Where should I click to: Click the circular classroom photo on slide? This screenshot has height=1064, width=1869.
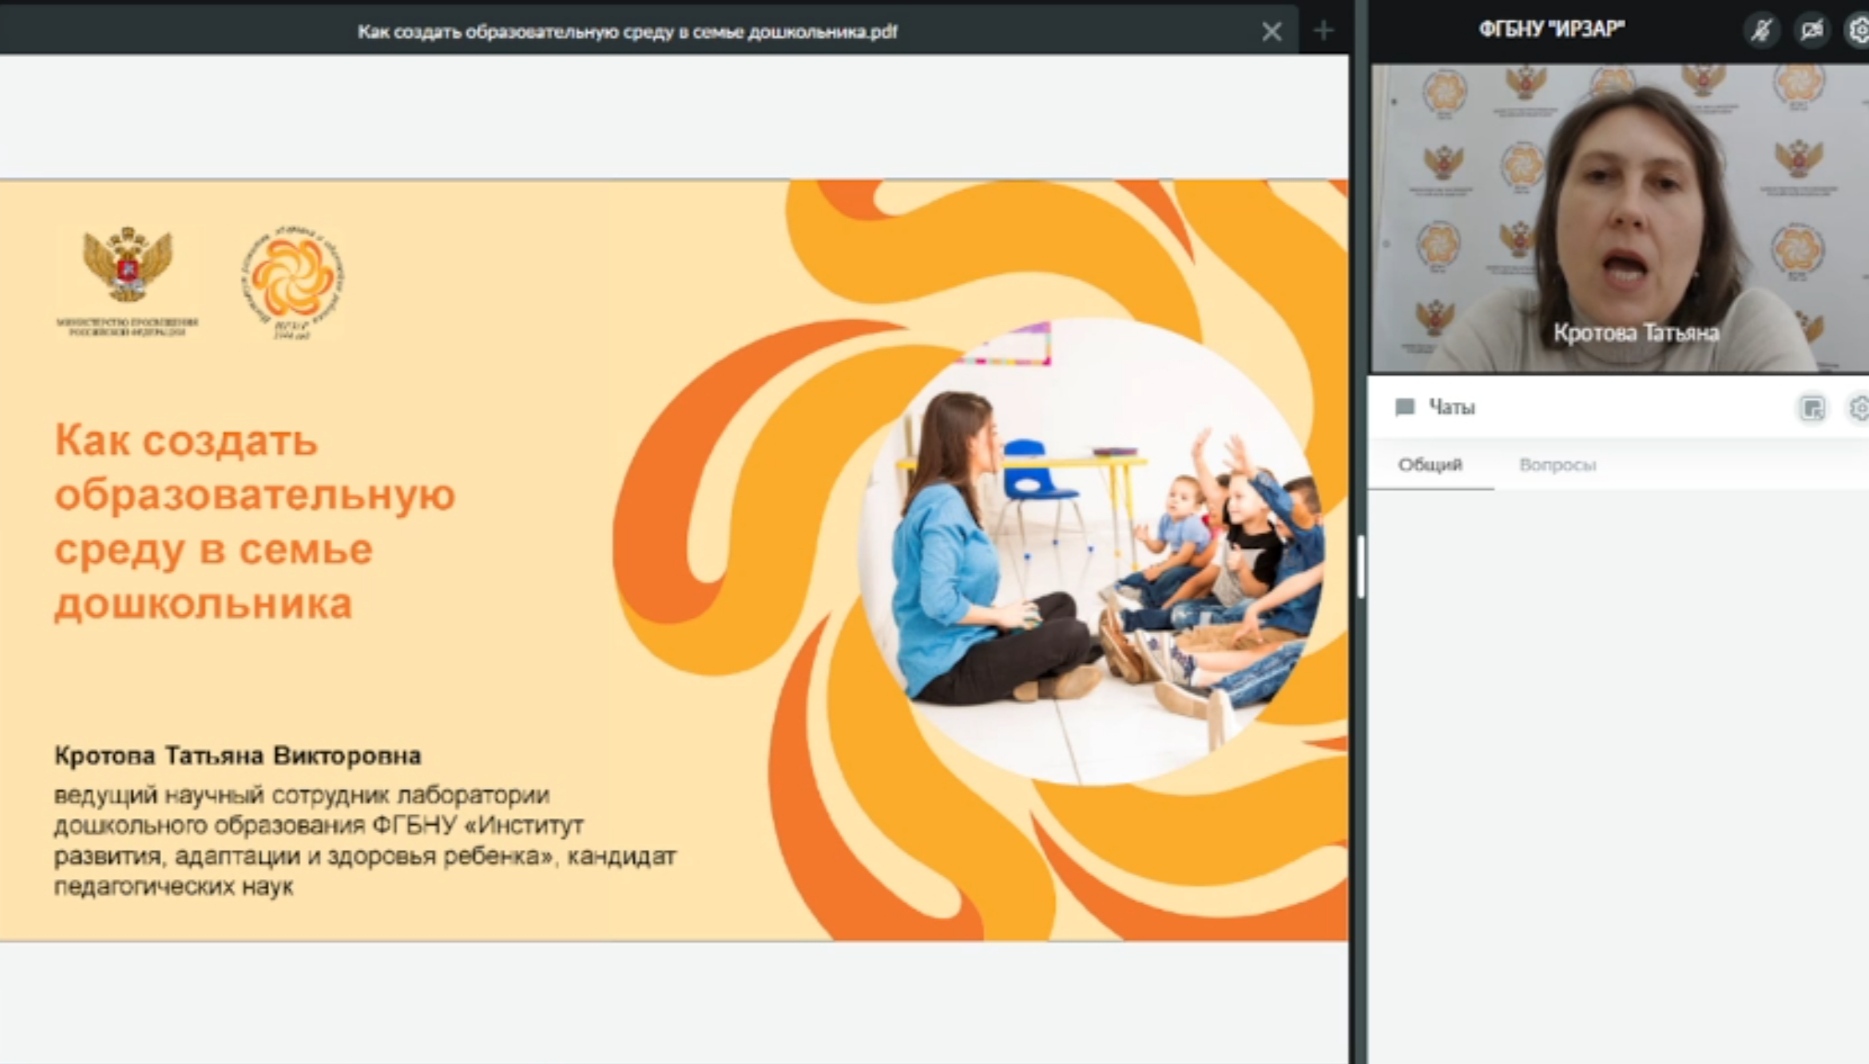pos(1090,550)
